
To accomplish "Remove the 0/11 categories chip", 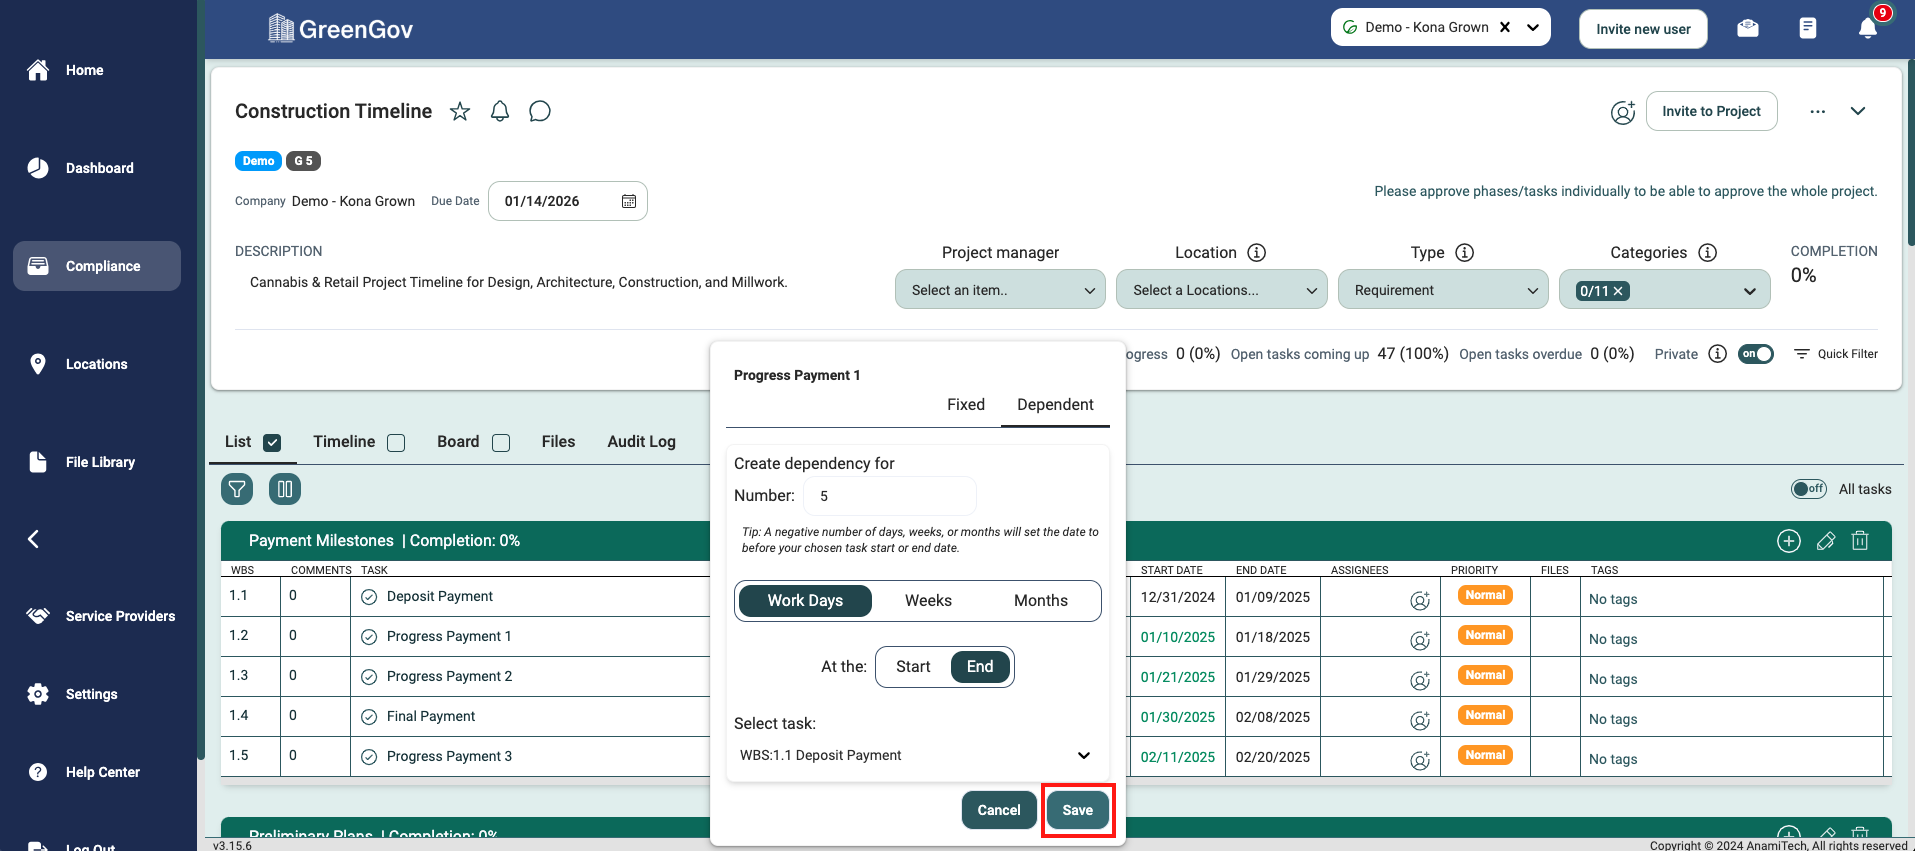I will 1618,291.
